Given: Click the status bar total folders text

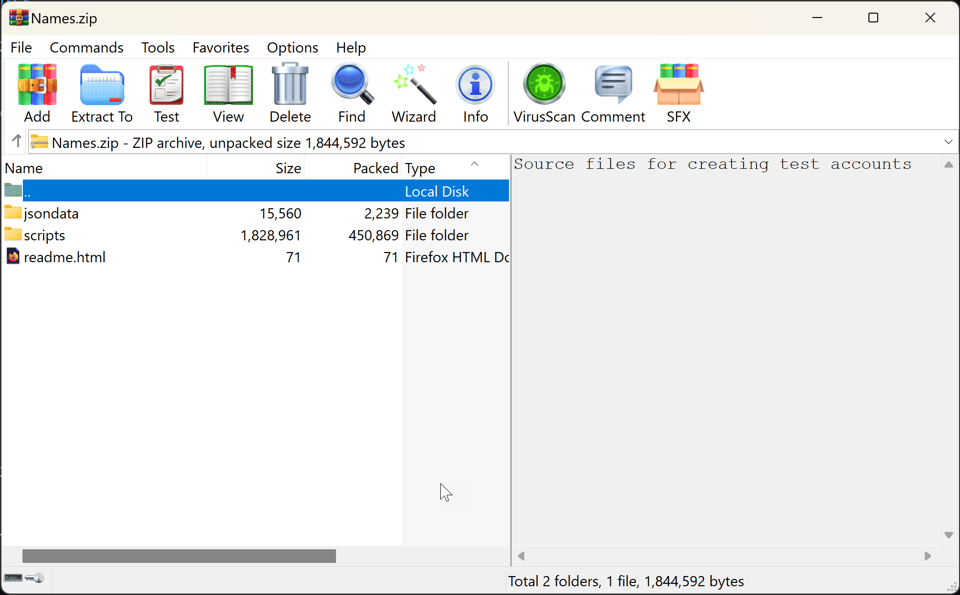Looking at the screenshot, I should [626, 581].
